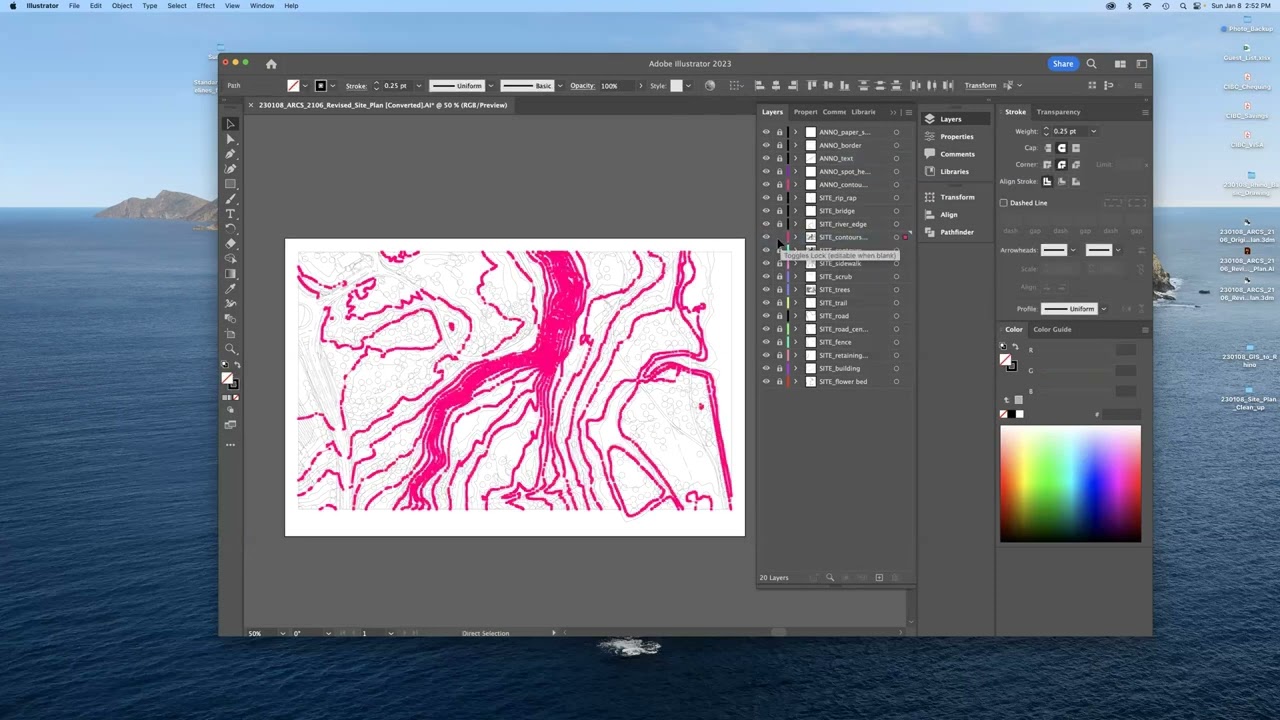Click the Opacity label link

click(x=582, y=86)
